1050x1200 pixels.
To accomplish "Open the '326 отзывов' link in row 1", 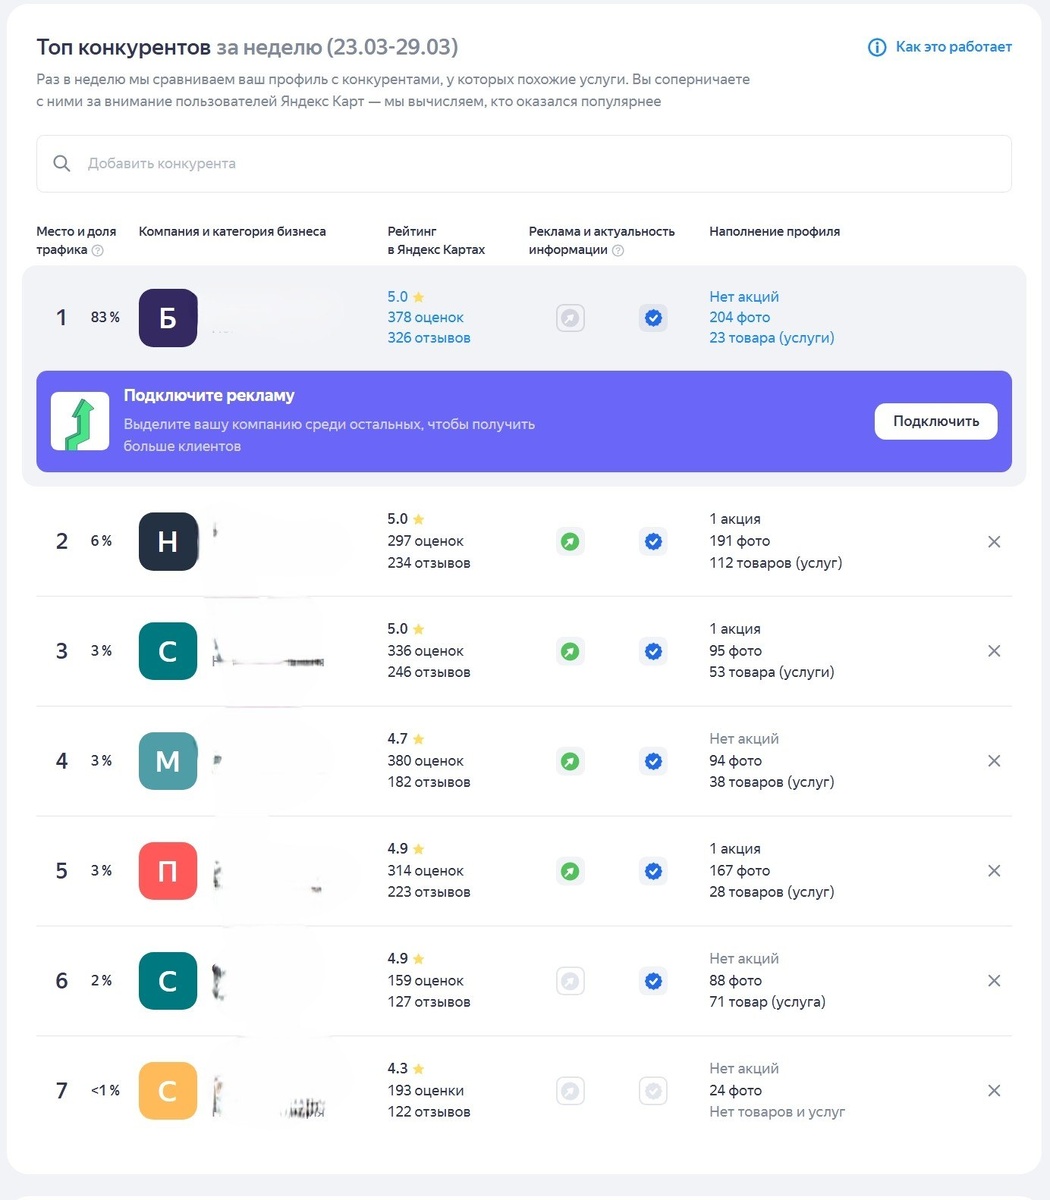I will pos(429,338).
